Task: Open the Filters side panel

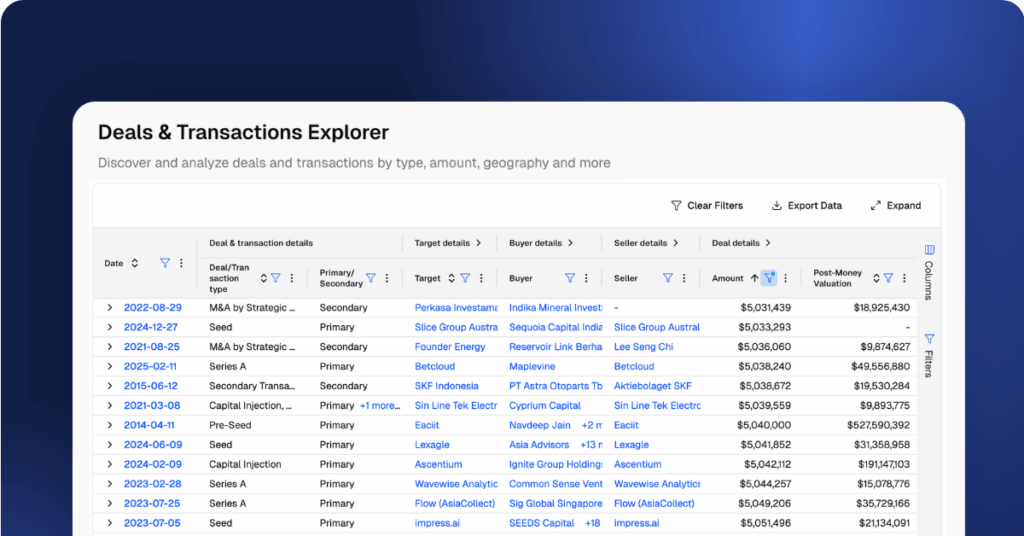Action: click(929, 355)
